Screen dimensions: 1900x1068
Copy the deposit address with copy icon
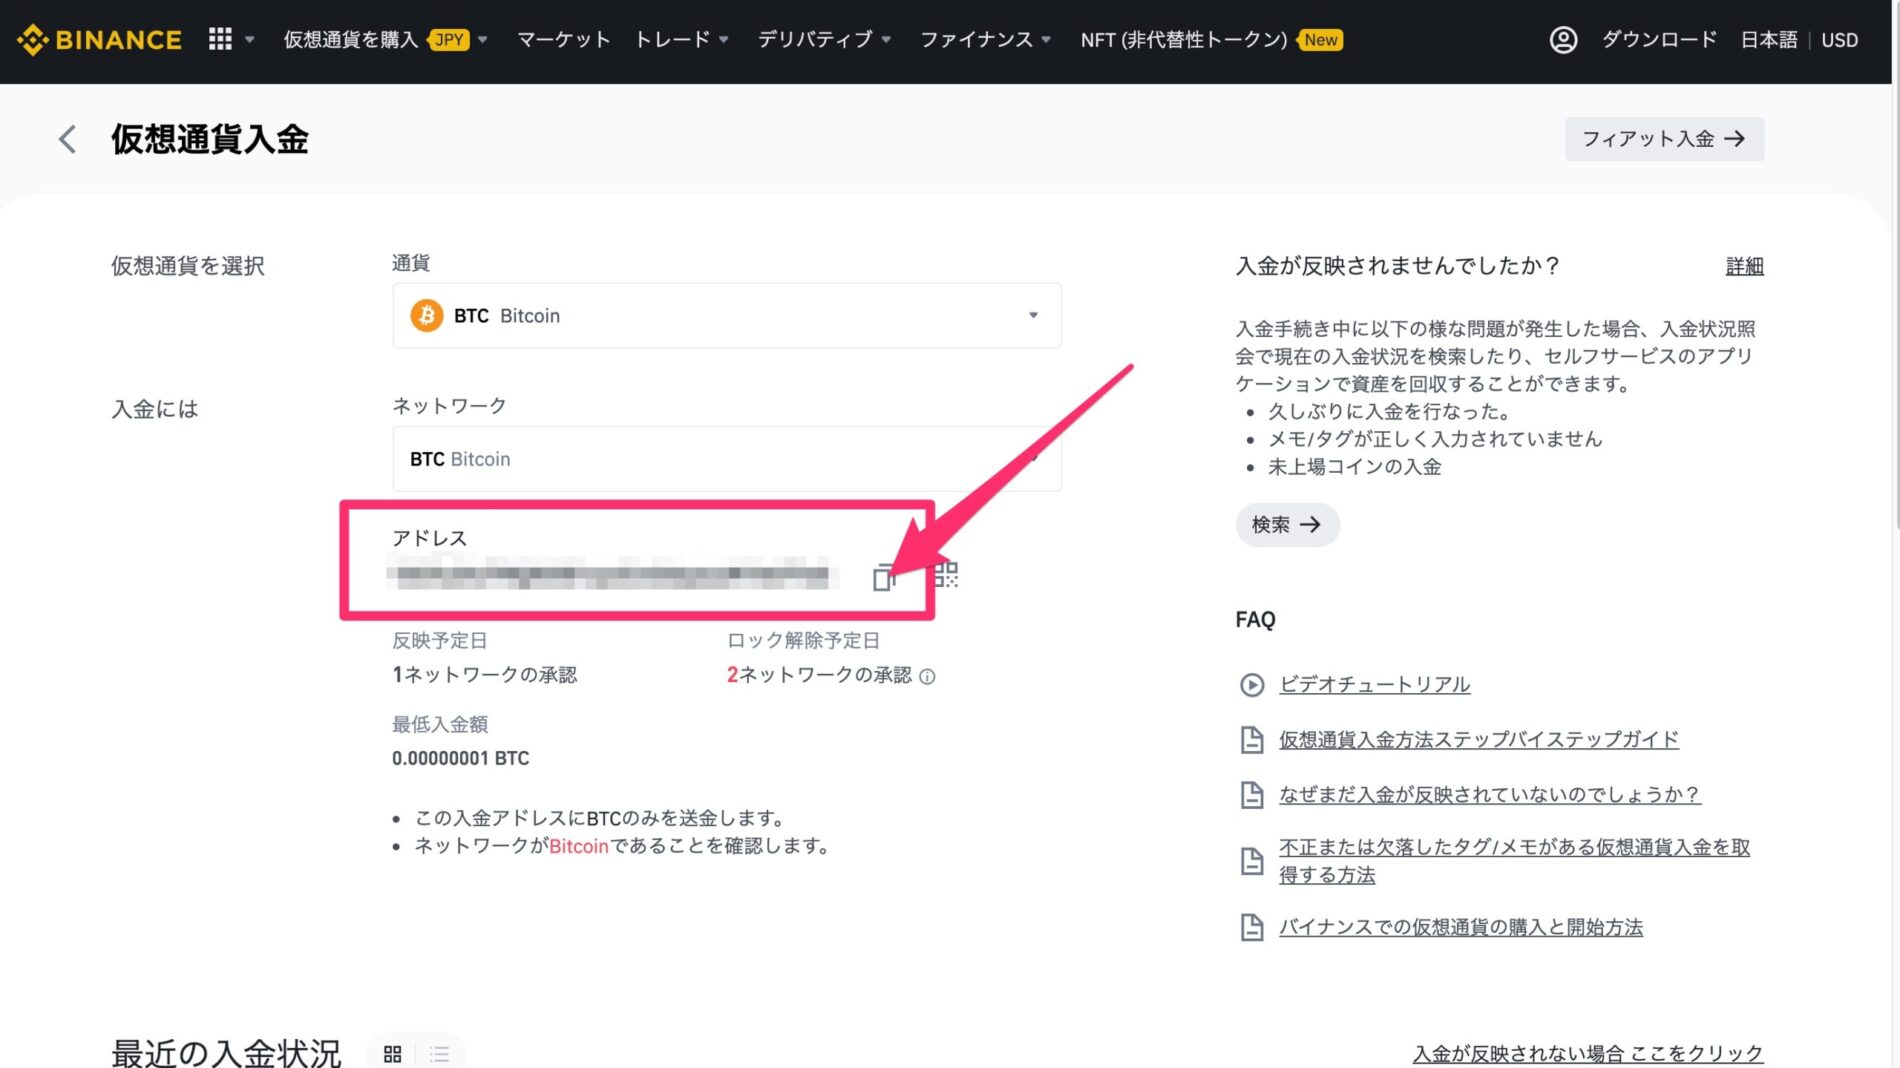[x=883, y=577]
